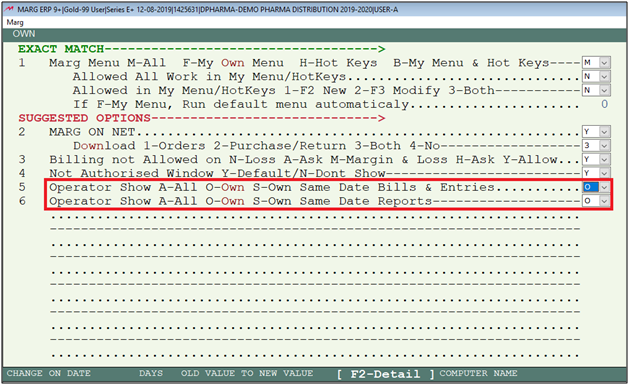Click the Run default menu automatically value 0
The height and width of the screenshot is (385, 630).
[x=604, y=104]
